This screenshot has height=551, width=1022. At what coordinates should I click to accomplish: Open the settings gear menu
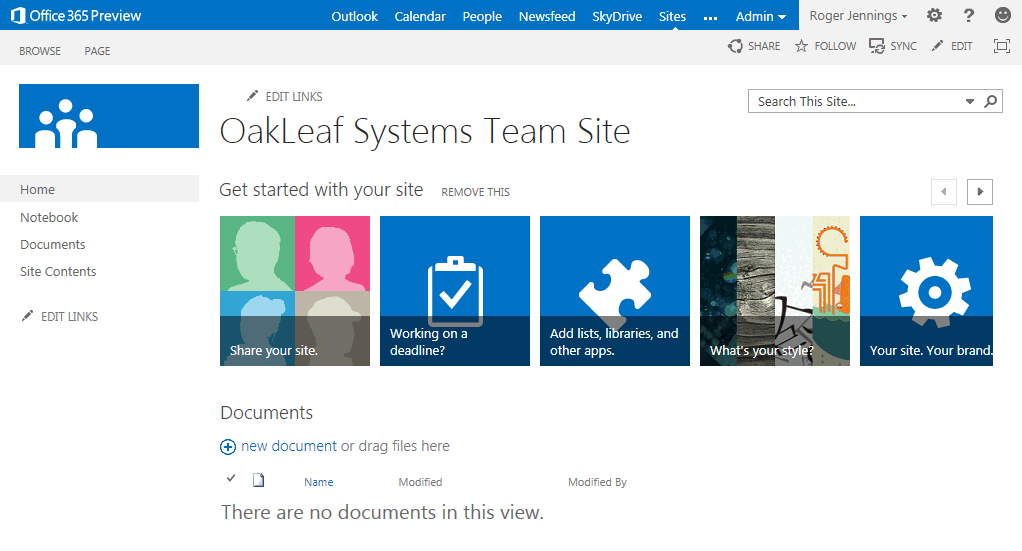934,15
